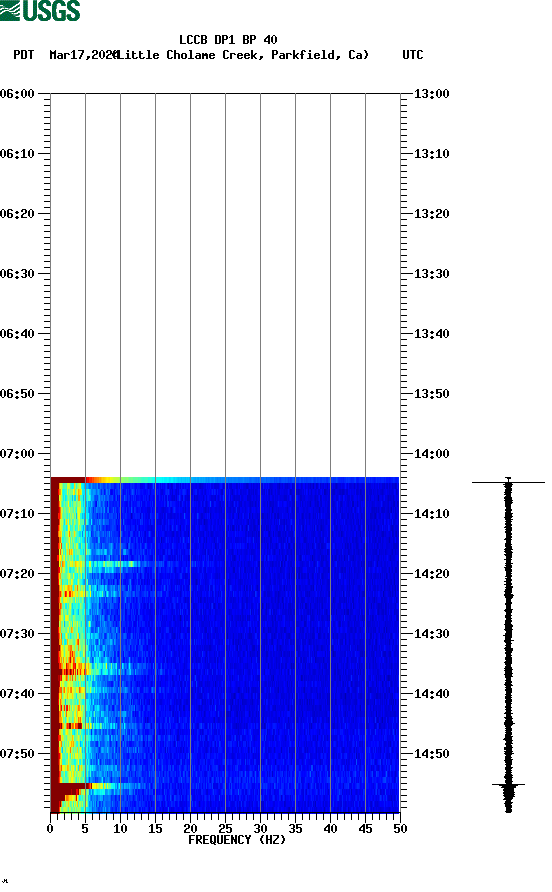Click the 07:00 PDT time label
Viewport: 552px width, 892px height.
click(18, 453)
